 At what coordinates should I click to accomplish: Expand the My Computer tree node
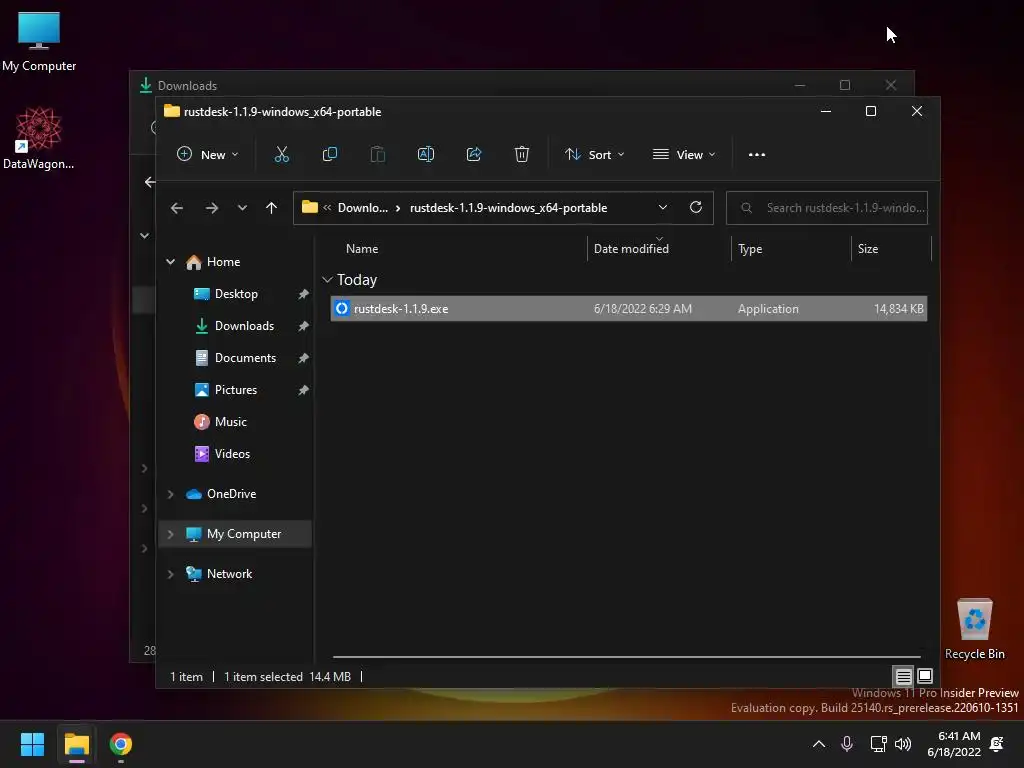click(x=170, y=534)
